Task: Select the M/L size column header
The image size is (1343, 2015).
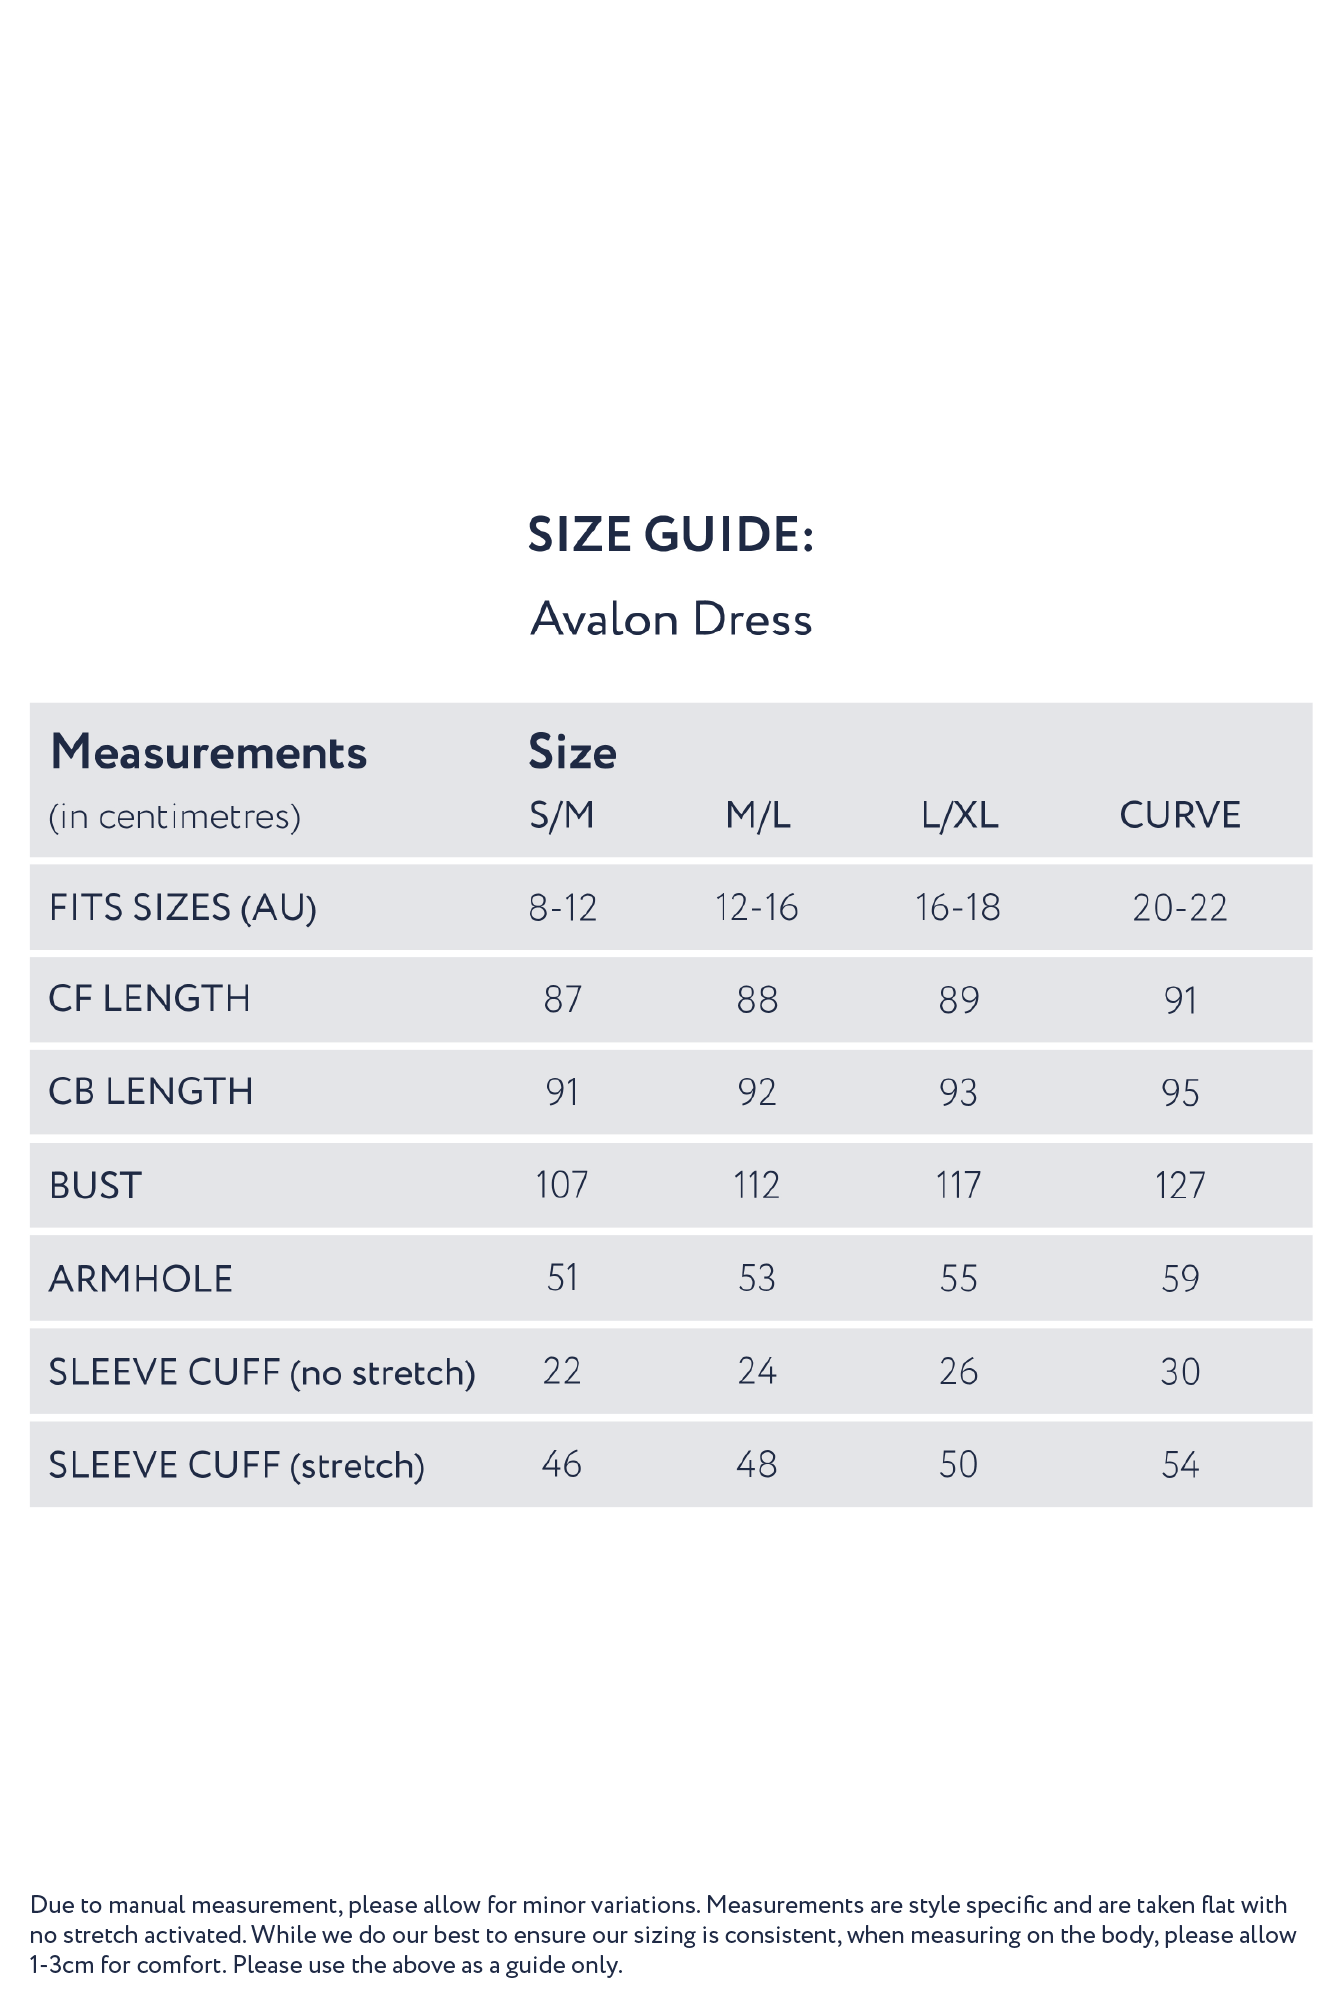Action: click(x=758, y=816)
